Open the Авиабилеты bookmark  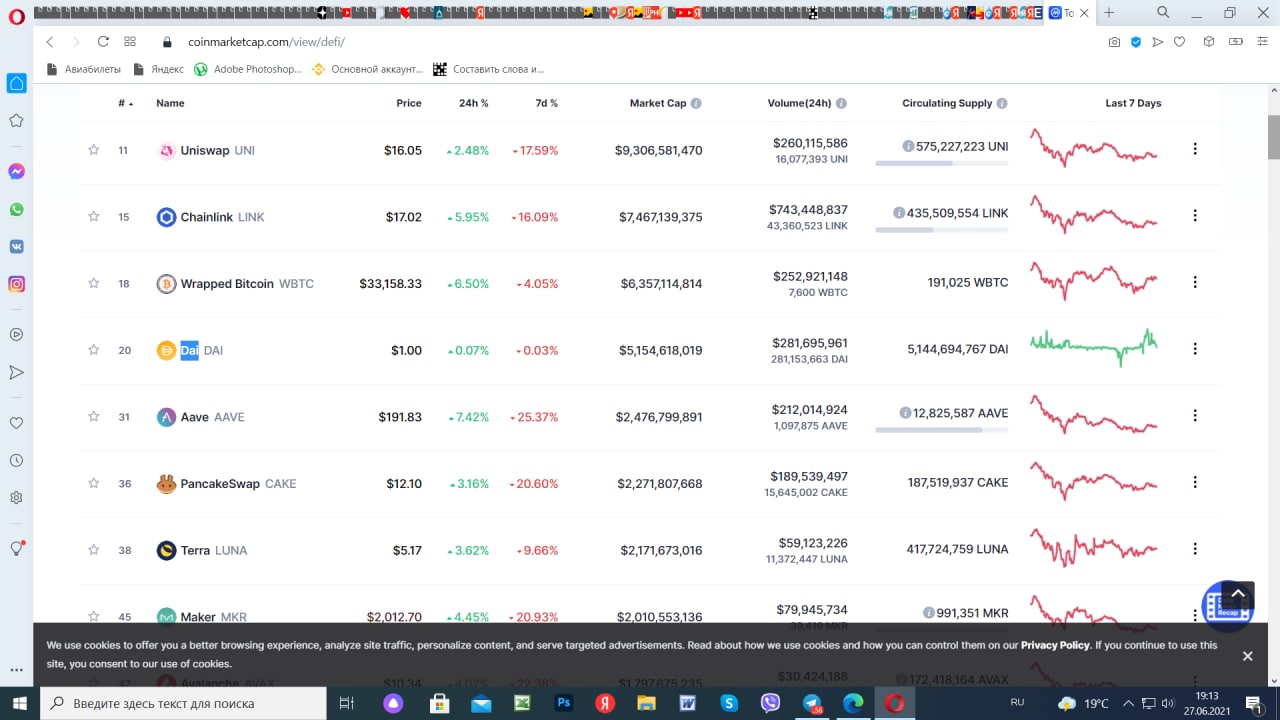click(x=84, y=69)
